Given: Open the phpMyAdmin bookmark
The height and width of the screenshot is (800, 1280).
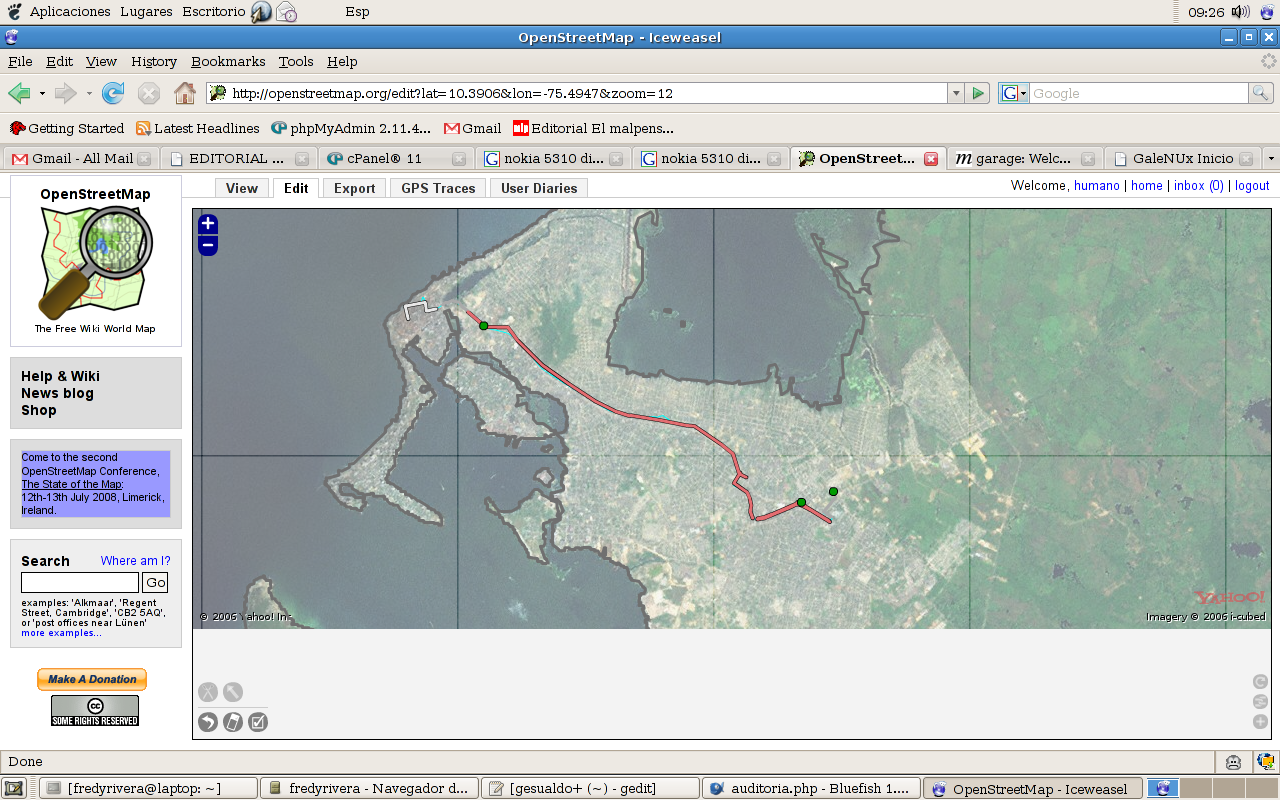Looking at the screenshot, I should click(x=351, y=128).
